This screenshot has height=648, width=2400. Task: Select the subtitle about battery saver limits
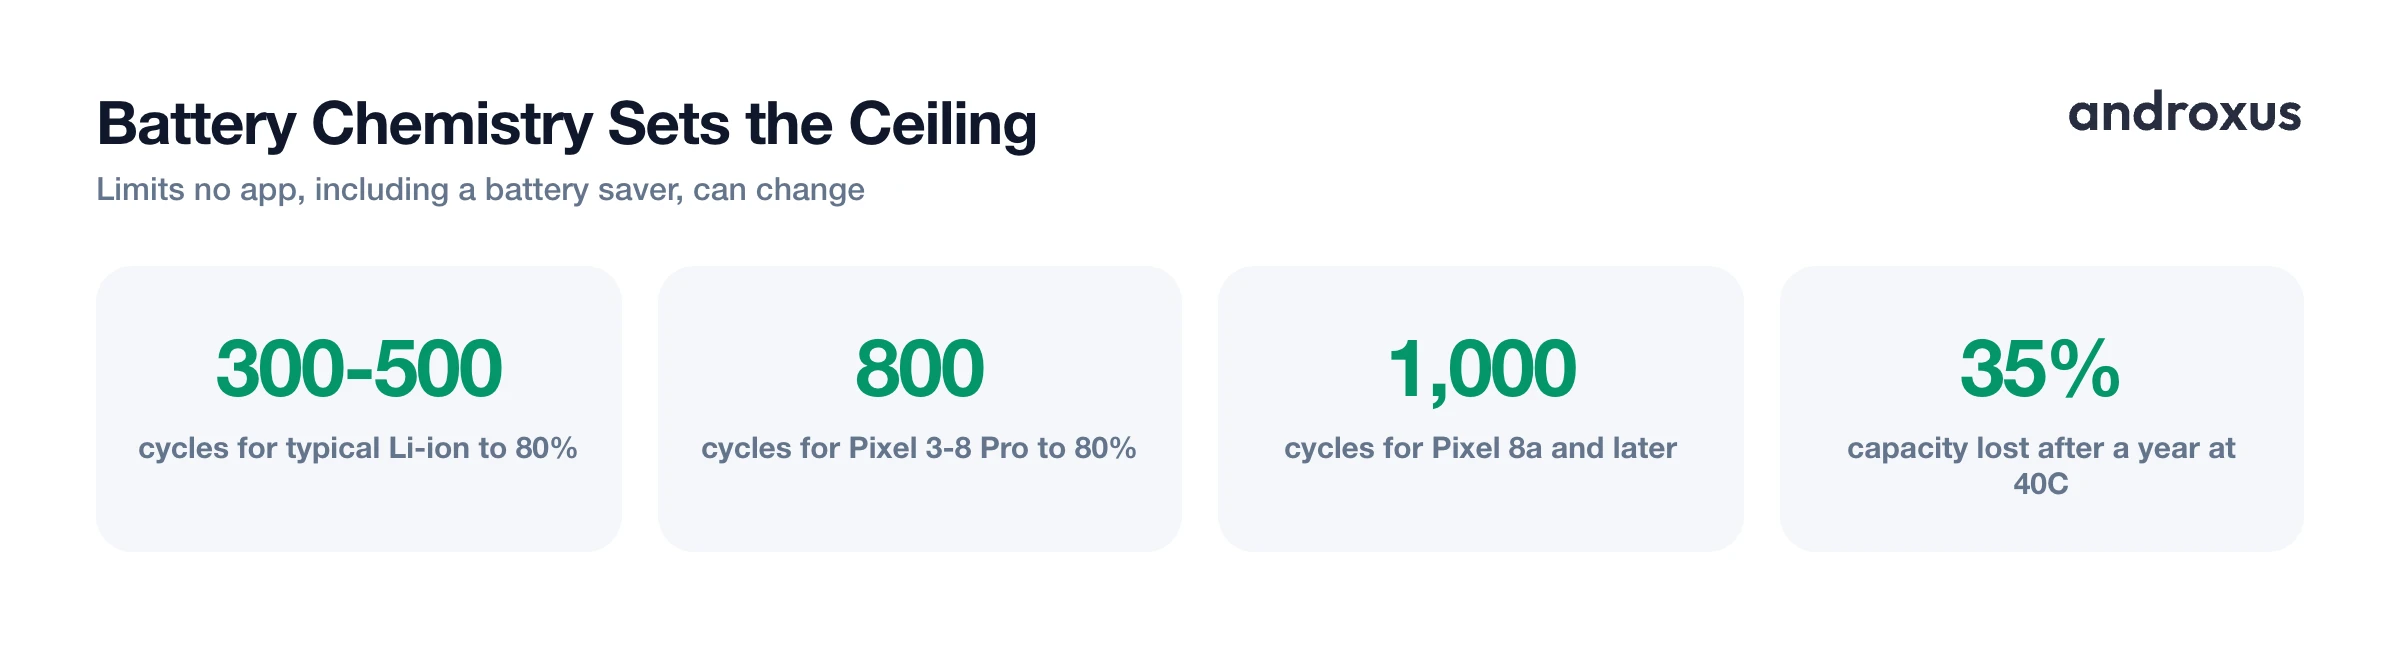pyautogui.click(x=480, y=189)
